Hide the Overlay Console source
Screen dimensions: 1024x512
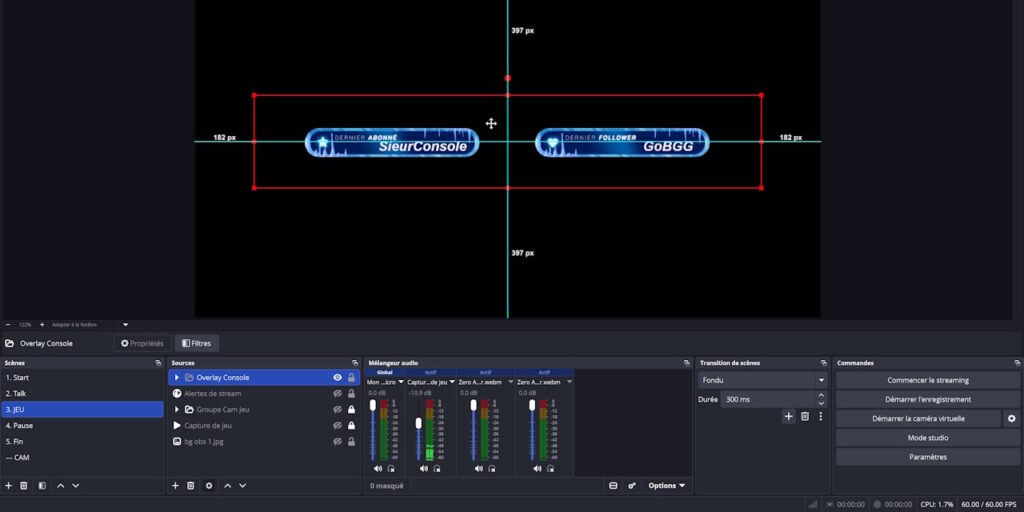pyautogui.click(x=338, y=377)
